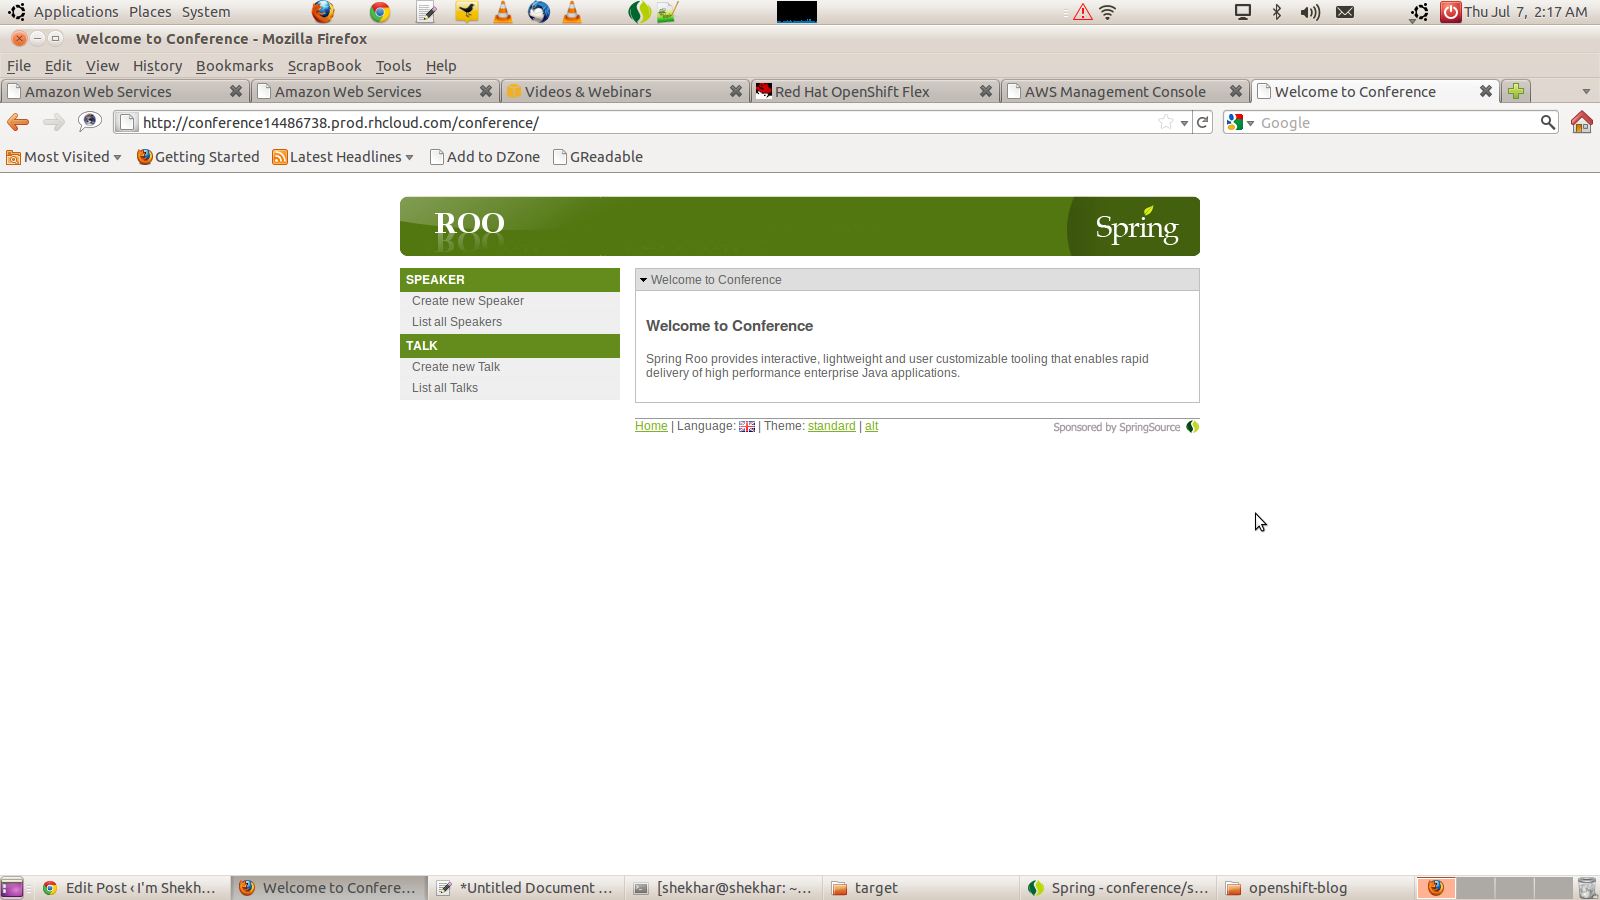Image resolution: width=1600 pixels, height=900 pixels.
Task: Collapse the Welcome to Conference panel
Action: click(644, 280)
